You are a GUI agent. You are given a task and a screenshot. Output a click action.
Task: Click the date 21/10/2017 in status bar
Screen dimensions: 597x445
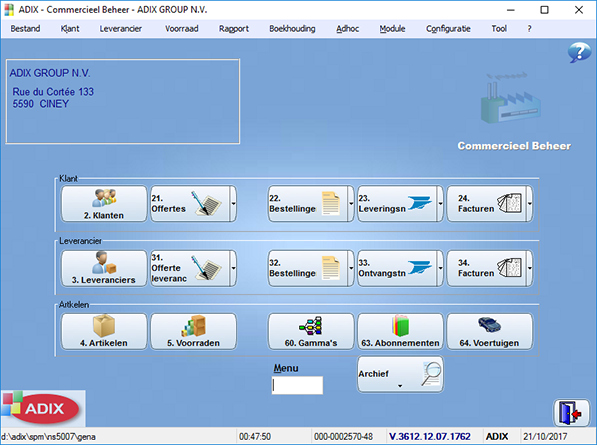click(545, 436)
